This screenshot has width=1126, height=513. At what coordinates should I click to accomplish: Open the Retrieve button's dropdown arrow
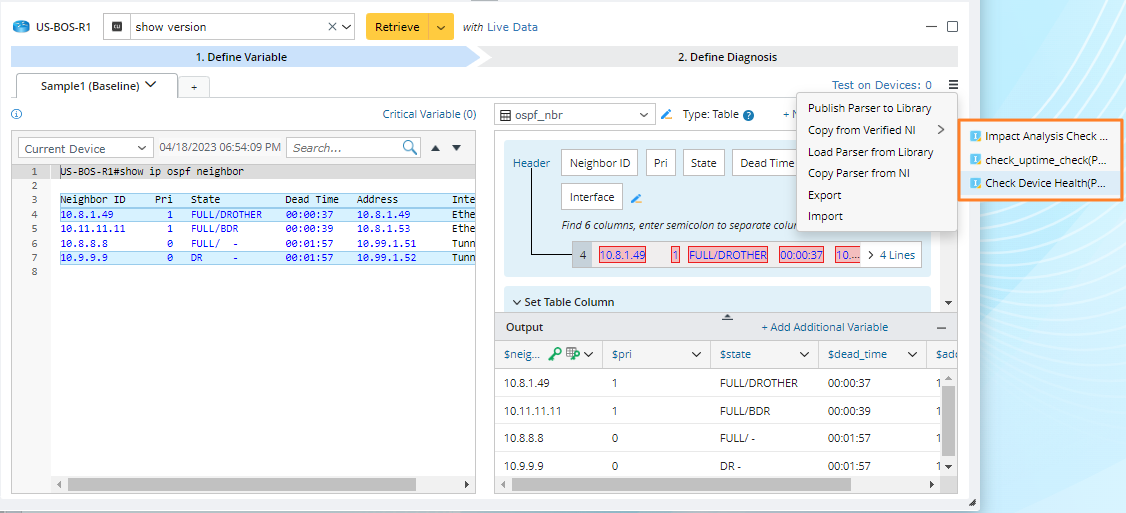click(x=441, y=27)
